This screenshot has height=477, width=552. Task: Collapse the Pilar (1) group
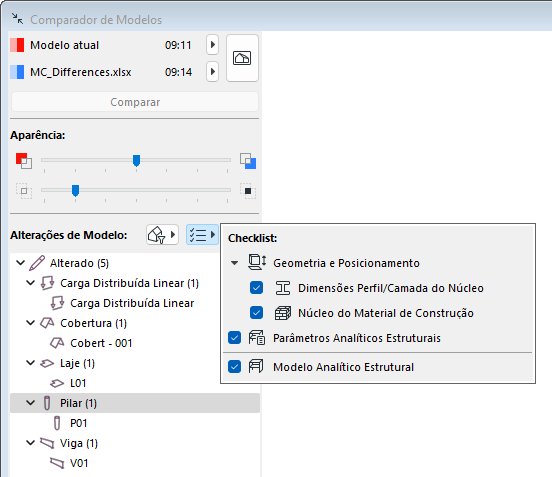[x=31, y=403]
